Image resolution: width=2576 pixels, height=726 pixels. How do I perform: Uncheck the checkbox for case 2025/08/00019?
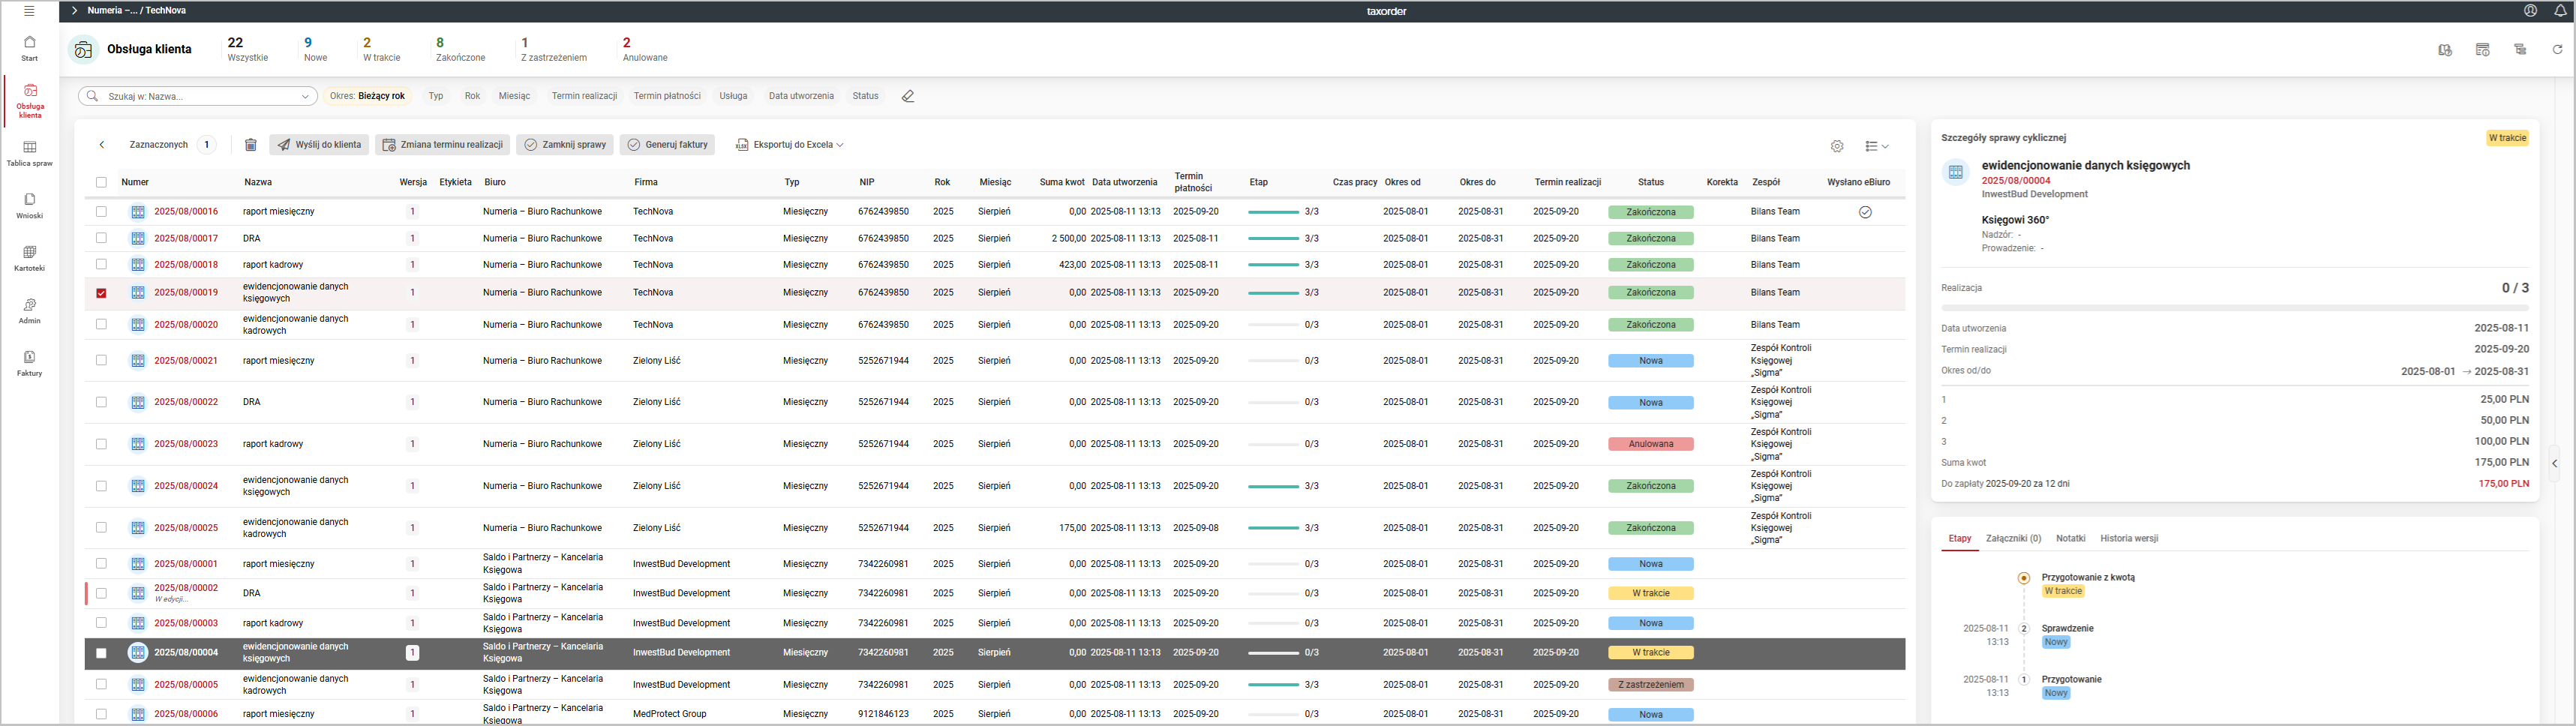[101, 293]
